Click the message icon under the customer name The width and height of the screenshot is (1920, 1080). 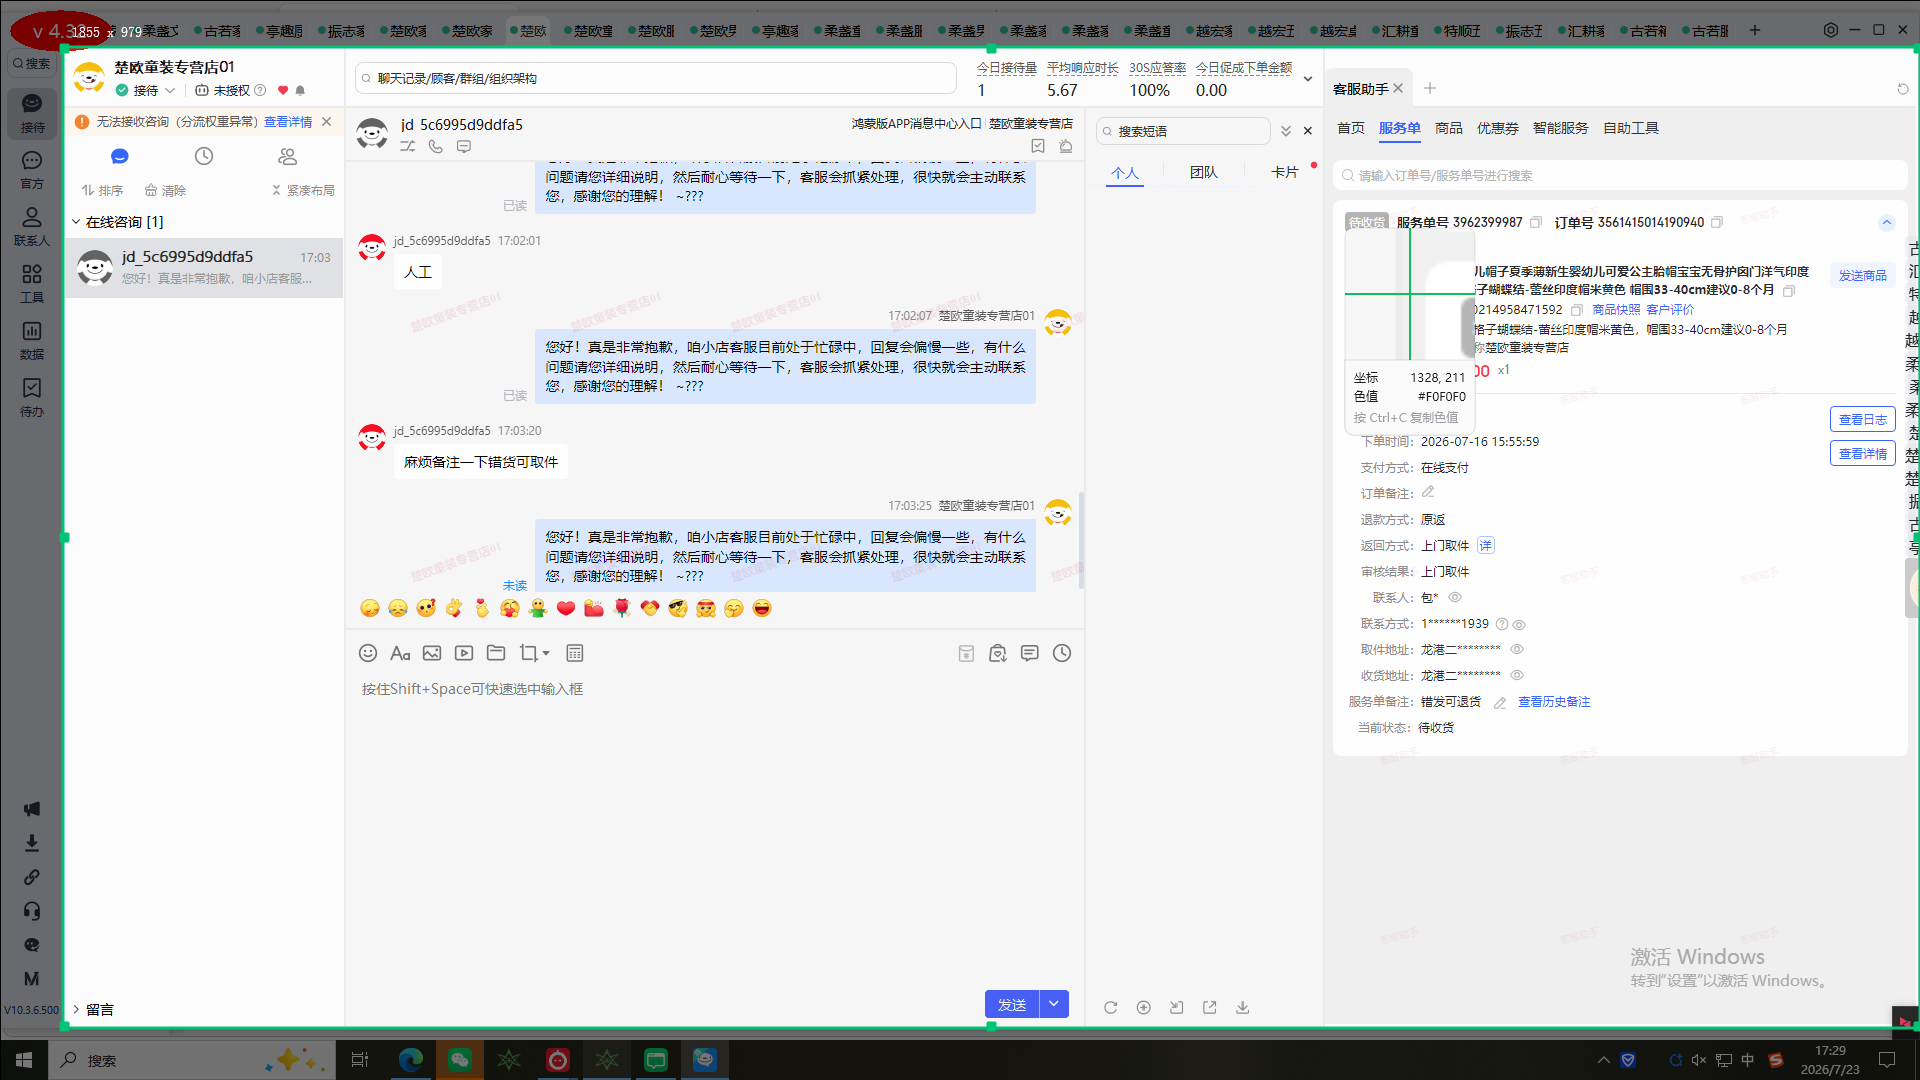click(464, 146)
